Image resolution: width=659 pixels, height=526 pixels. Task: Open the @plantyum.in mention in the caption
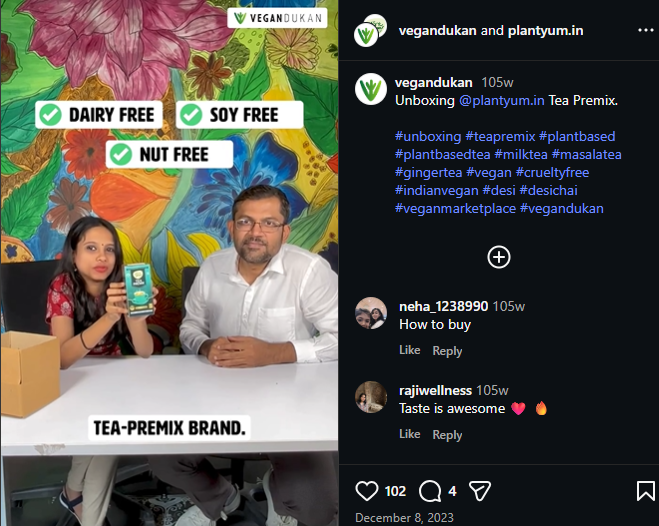502,100
